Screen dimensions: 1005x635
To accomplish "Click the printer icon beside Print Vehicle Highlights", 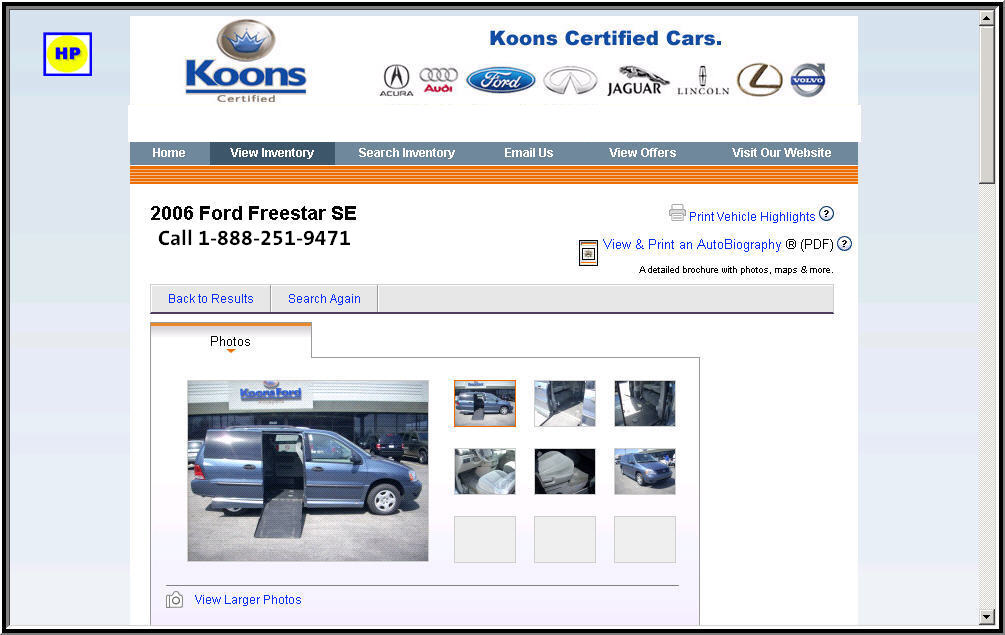I will click(677, 213).
